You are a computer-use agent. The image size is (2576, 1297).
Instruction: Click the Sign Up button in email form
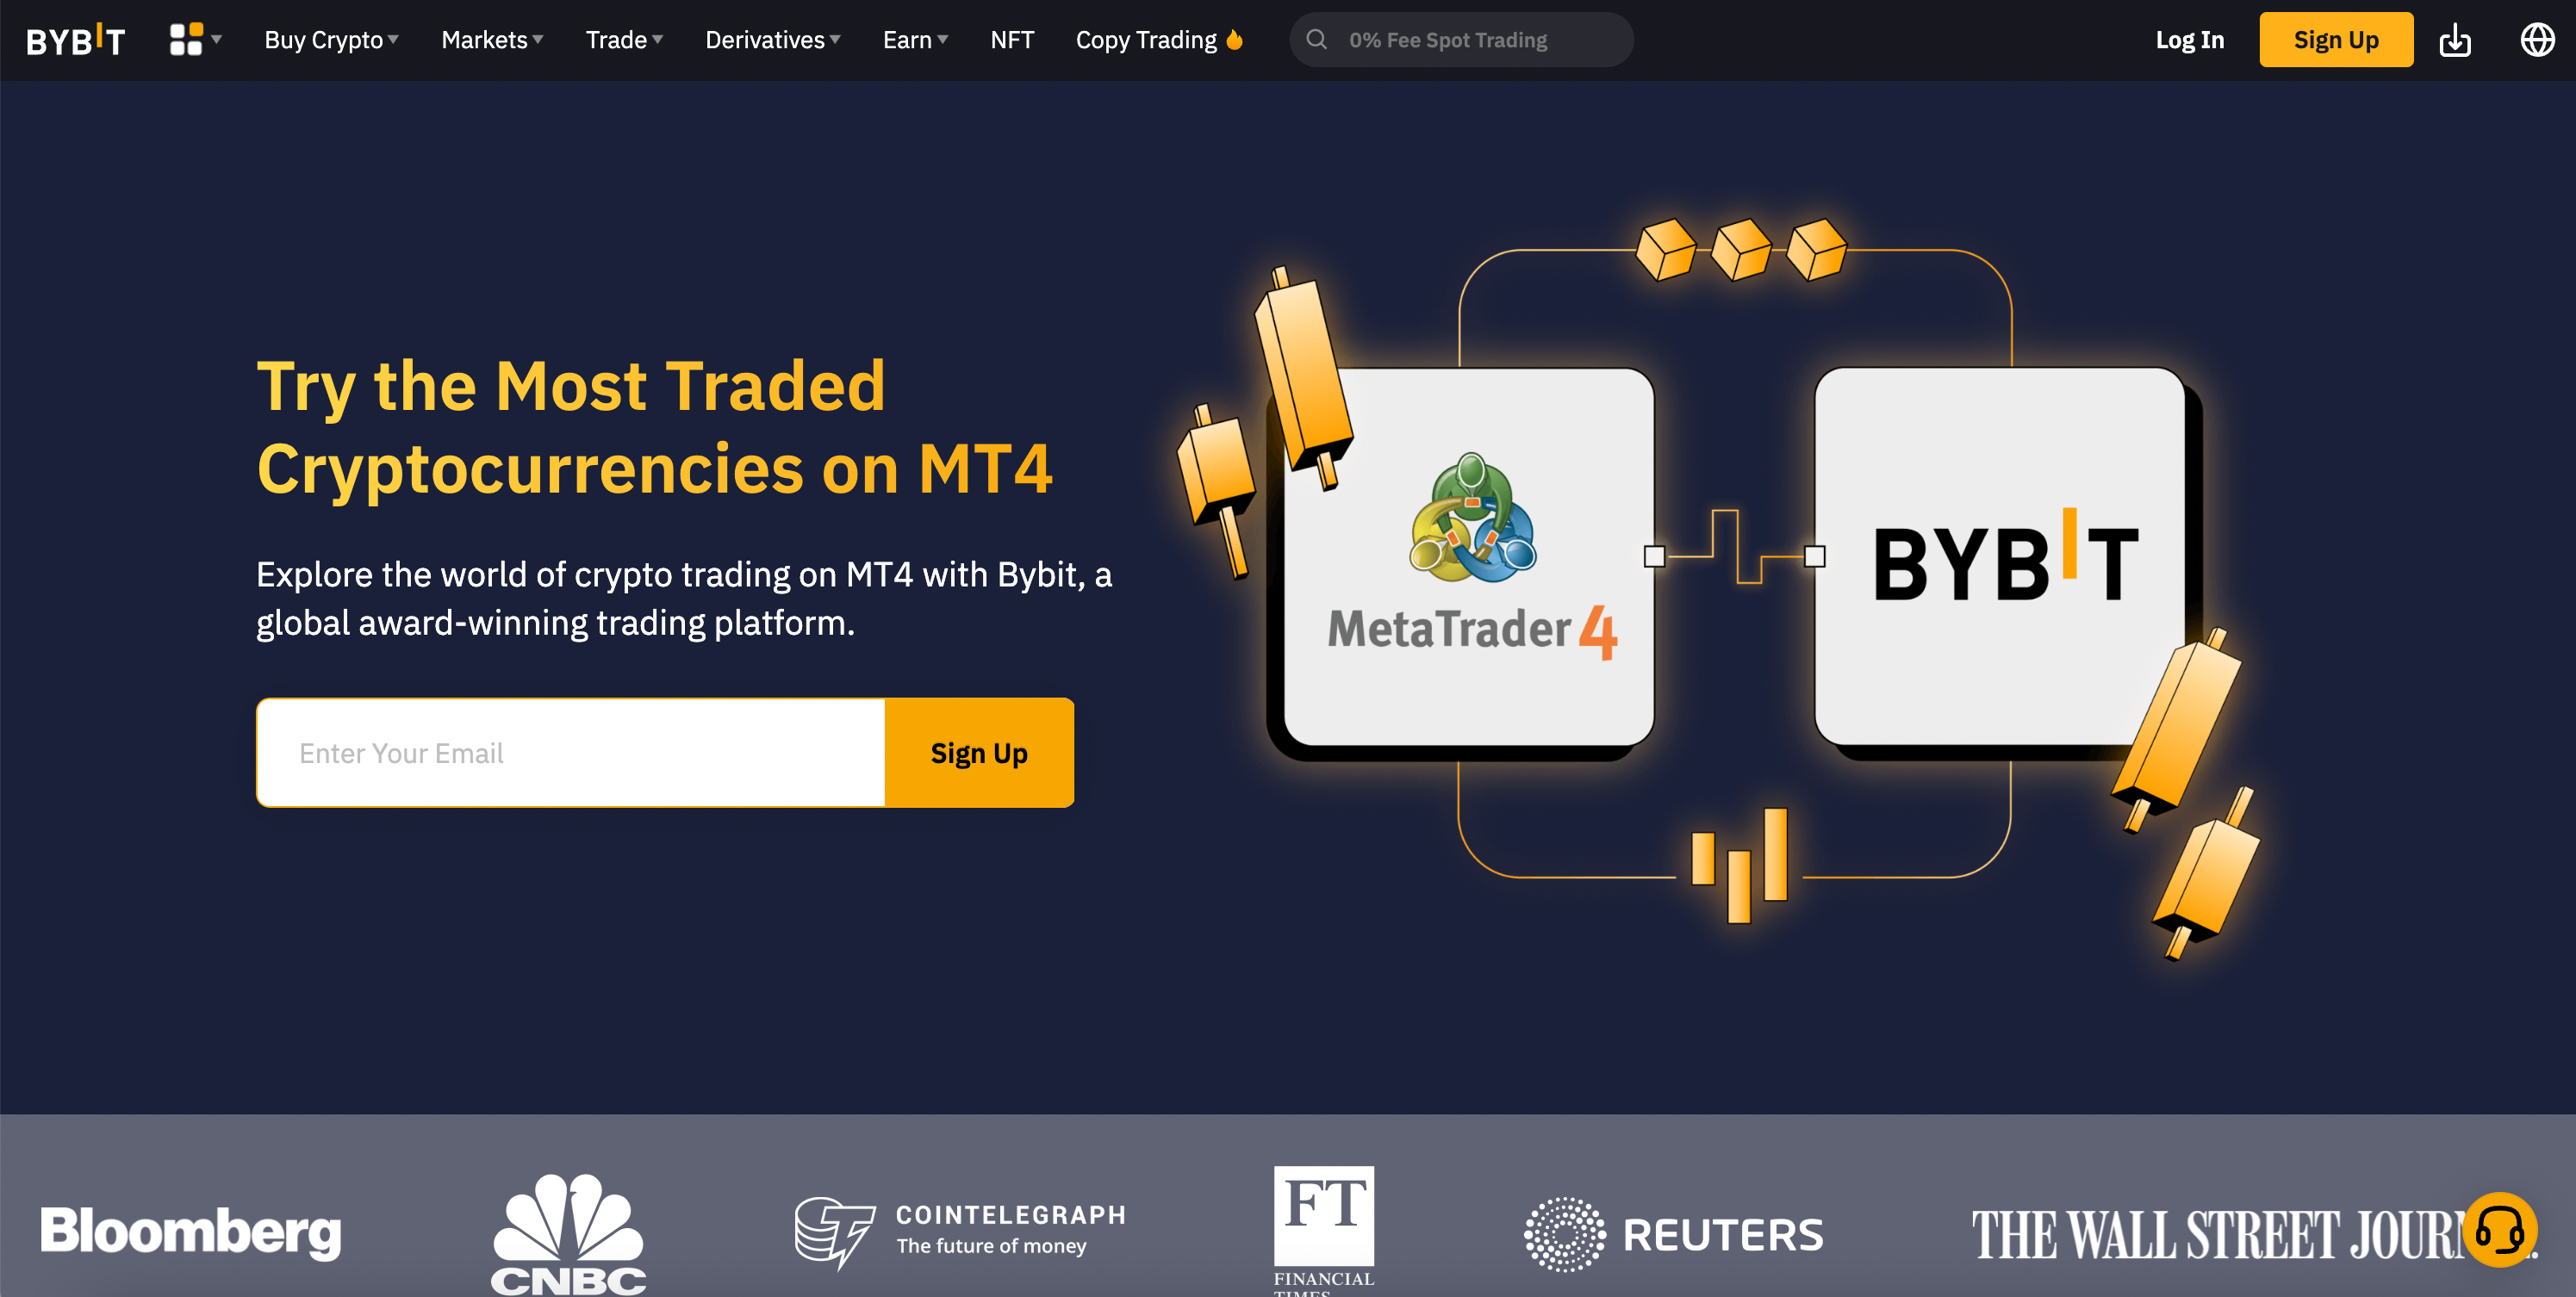(978, 753)
